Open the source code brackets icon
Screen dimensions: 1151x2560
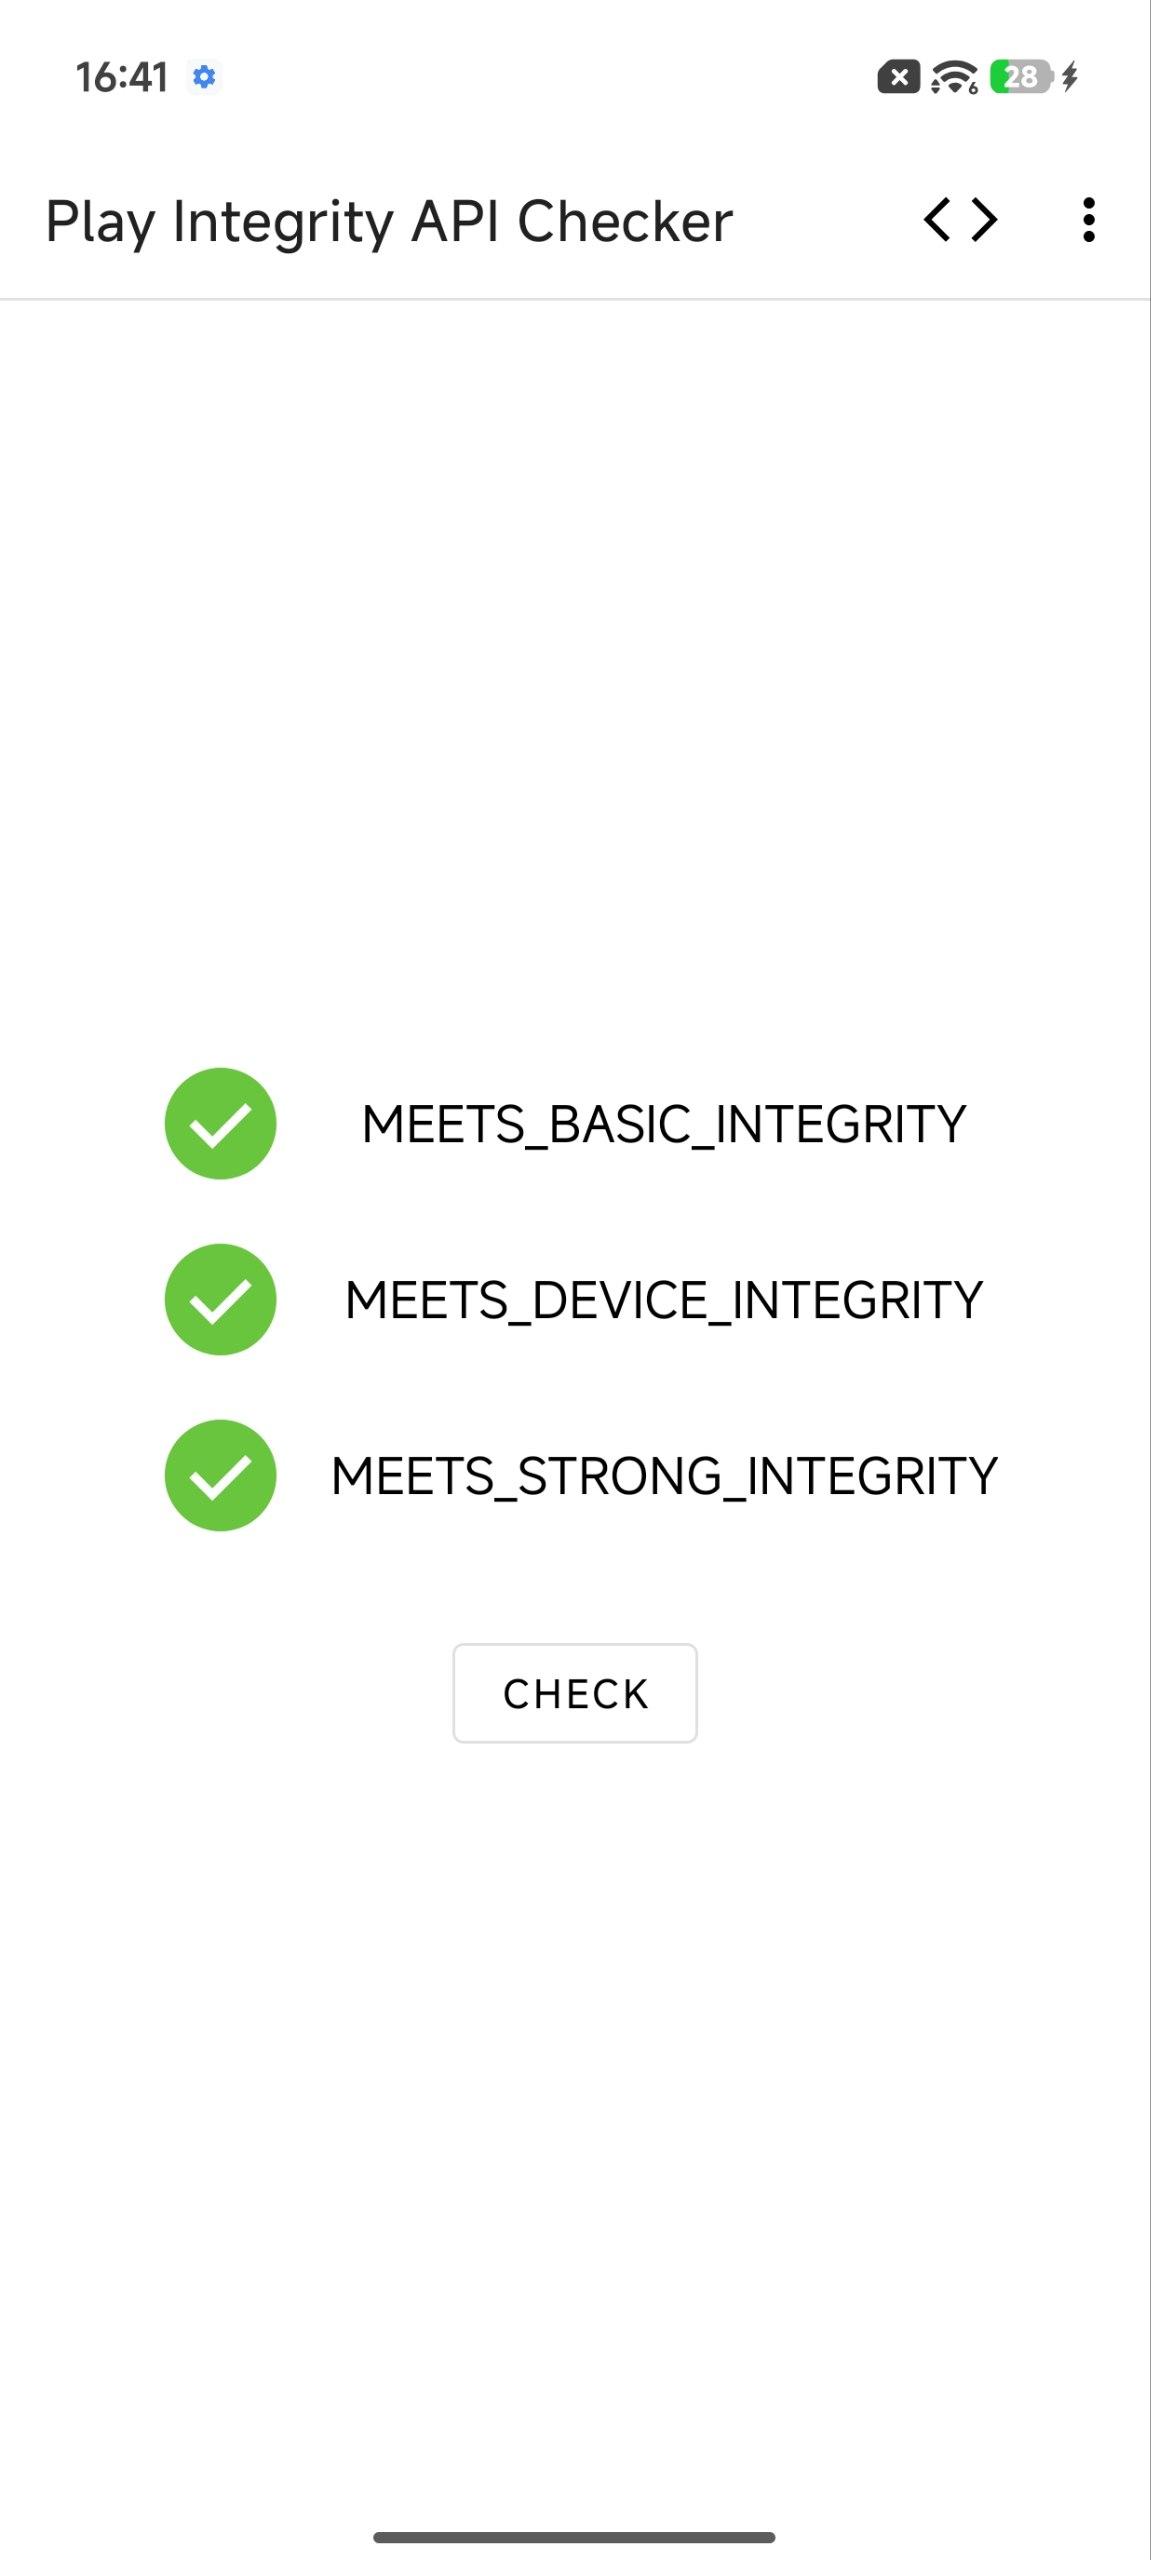[960, 220]
